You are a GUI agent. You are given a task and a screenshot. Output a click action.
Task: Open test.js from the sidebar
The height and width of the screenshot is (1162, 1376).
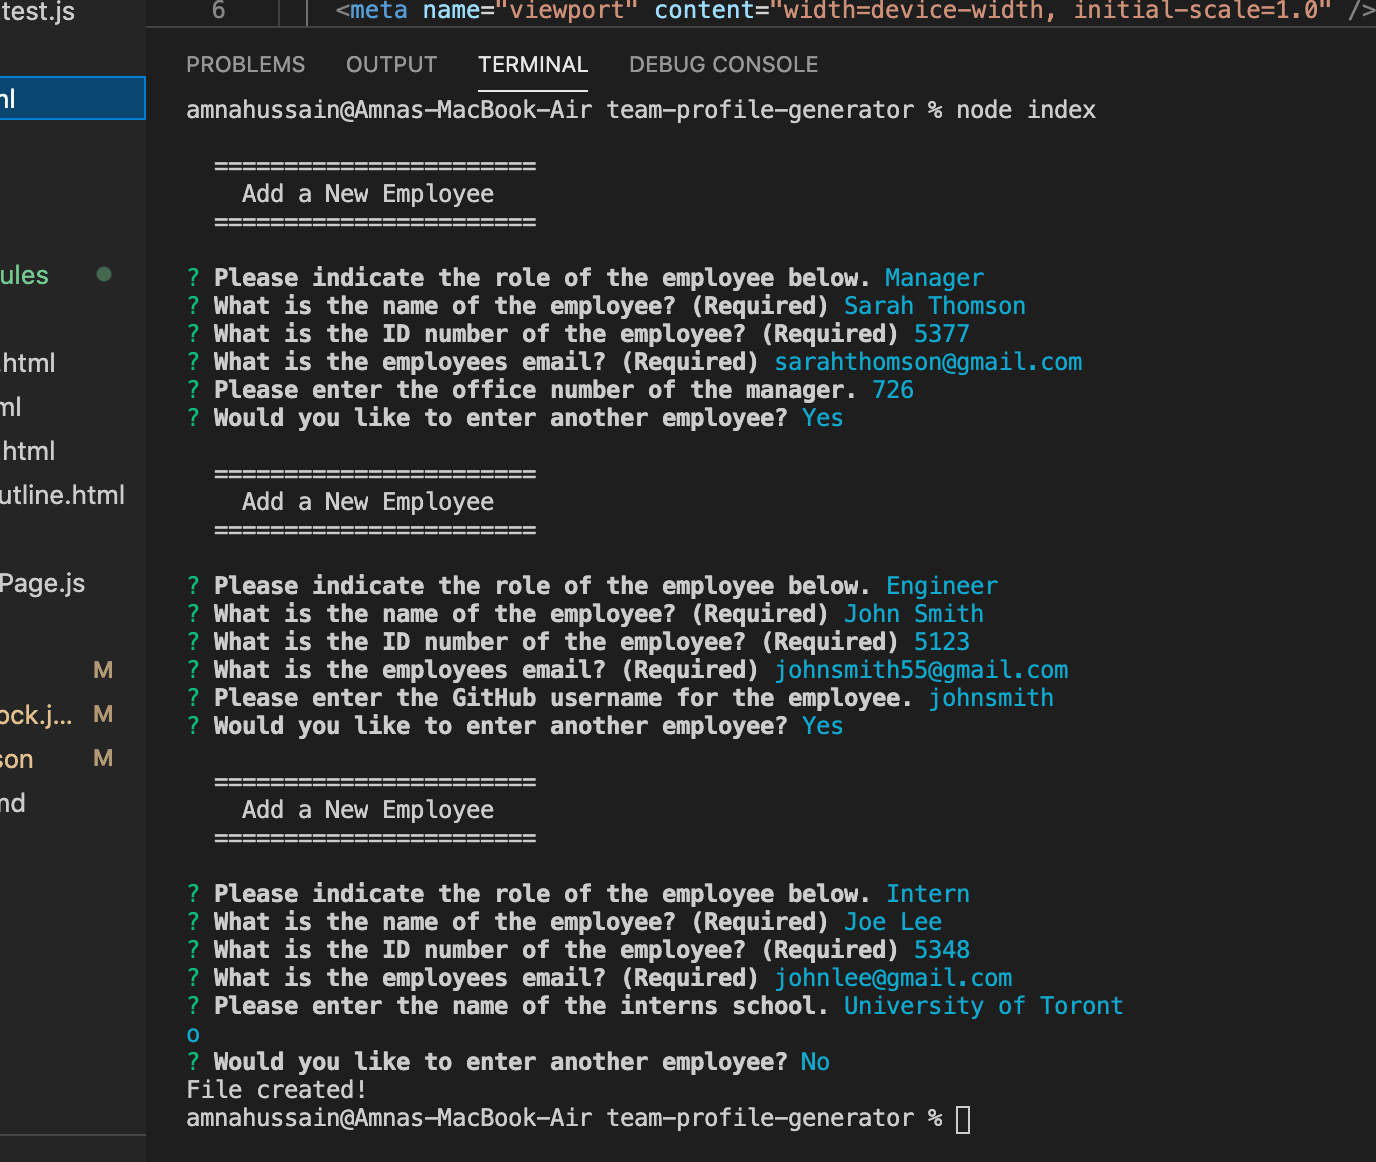36,12
